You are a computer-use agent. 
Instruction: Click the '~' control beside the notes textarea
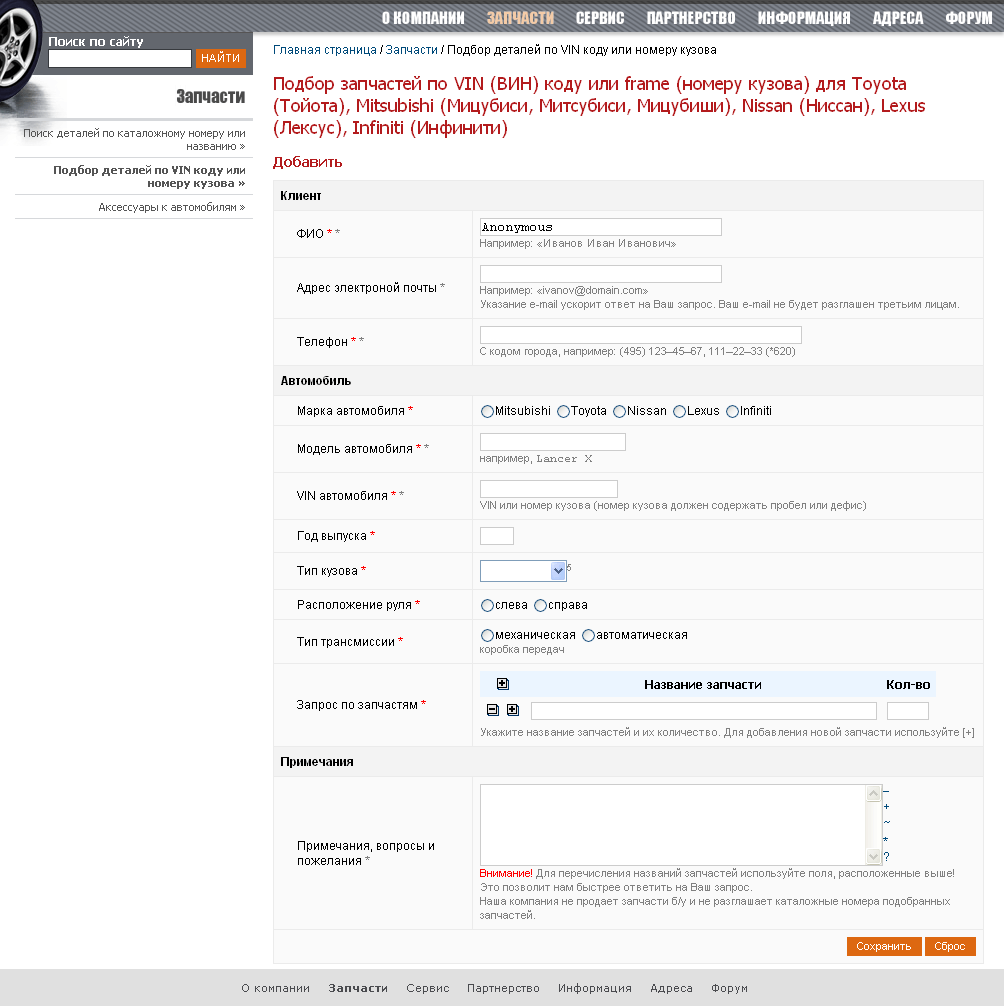(x=886, y=823)
